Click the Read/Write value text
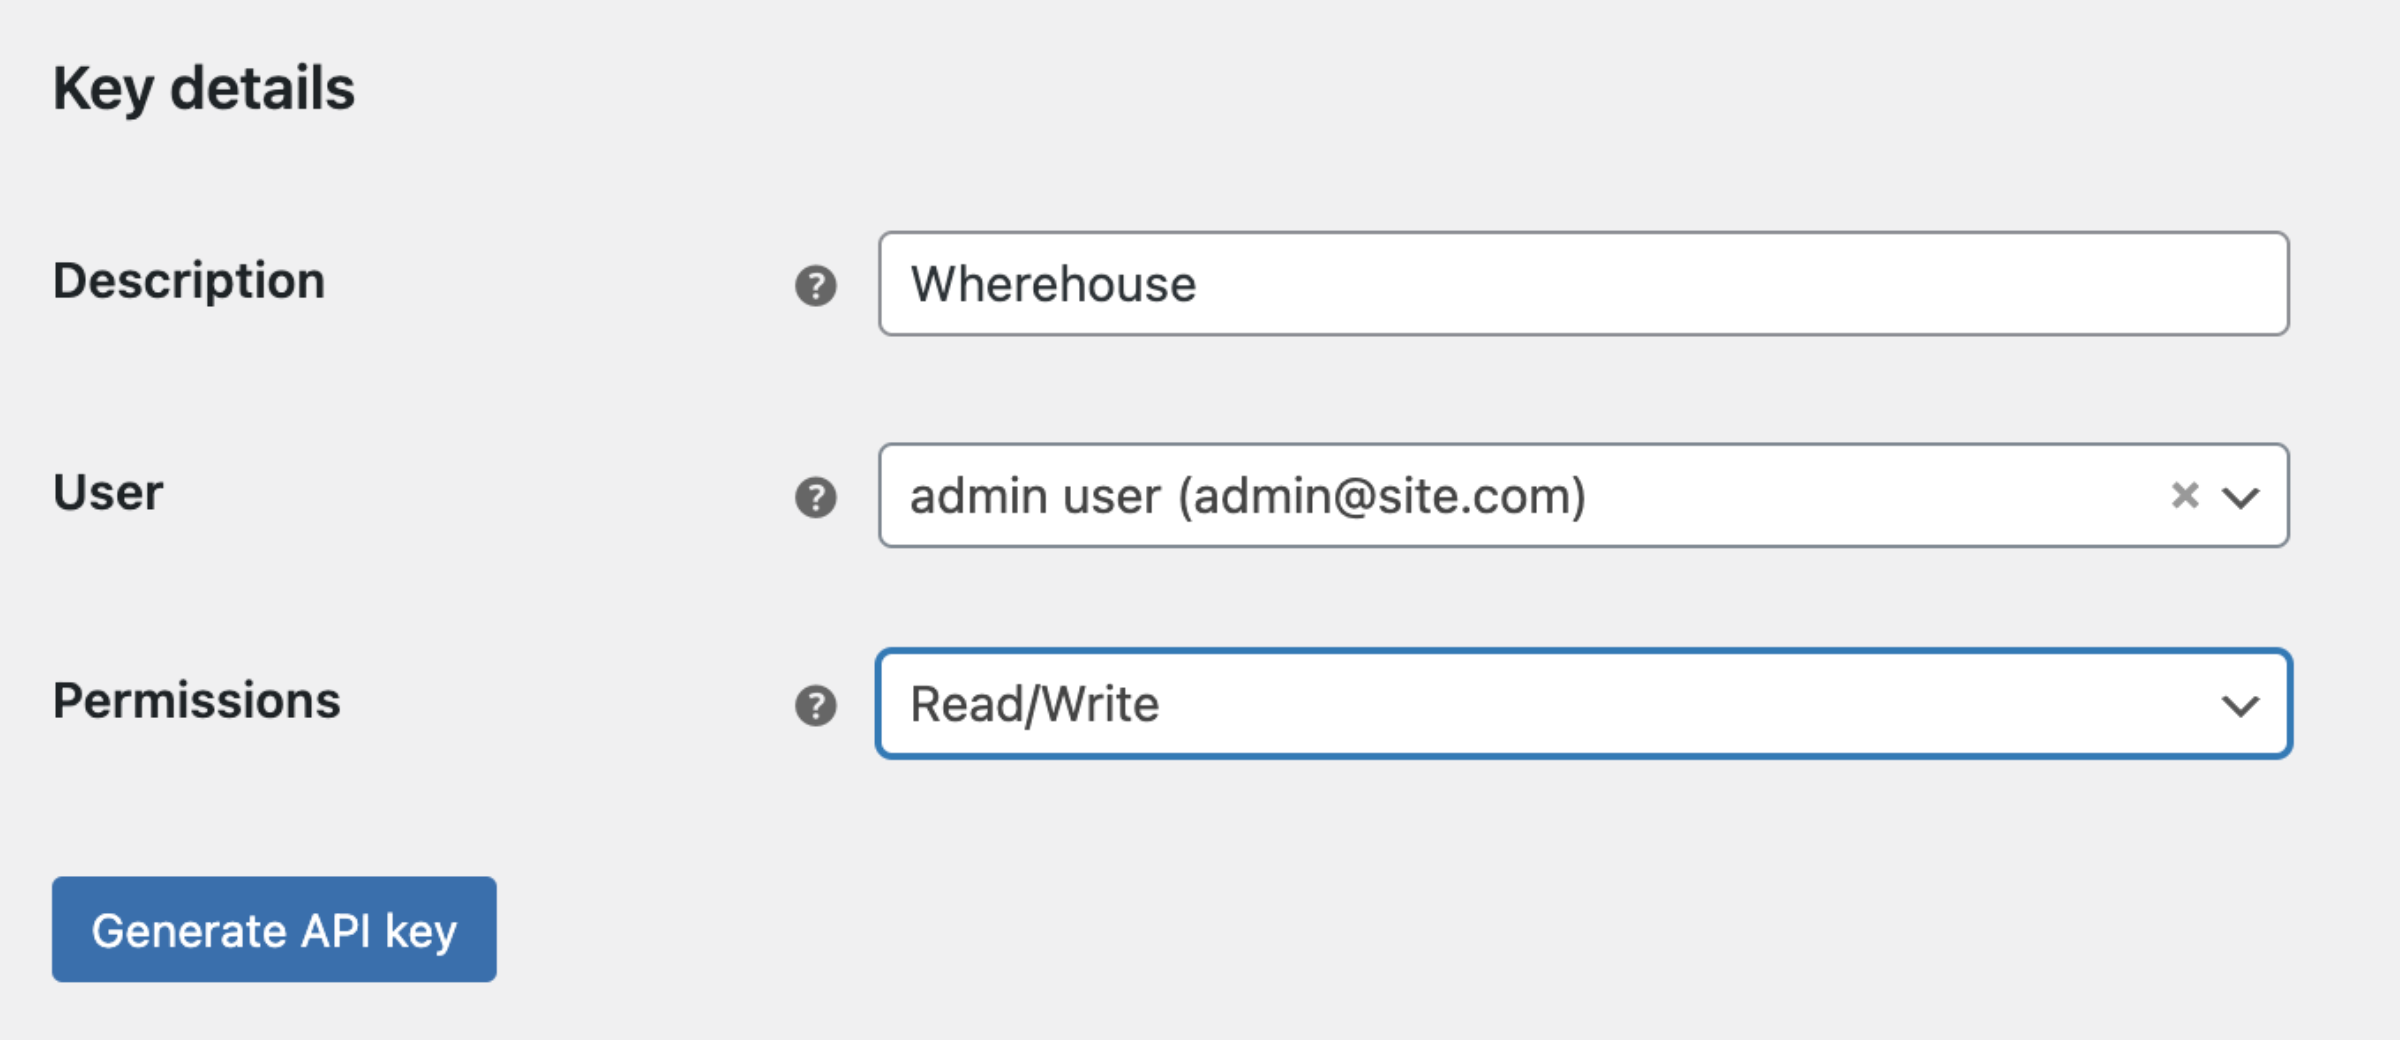The width and height of the screenshot is (2400, 1040). pos(1035,705)
